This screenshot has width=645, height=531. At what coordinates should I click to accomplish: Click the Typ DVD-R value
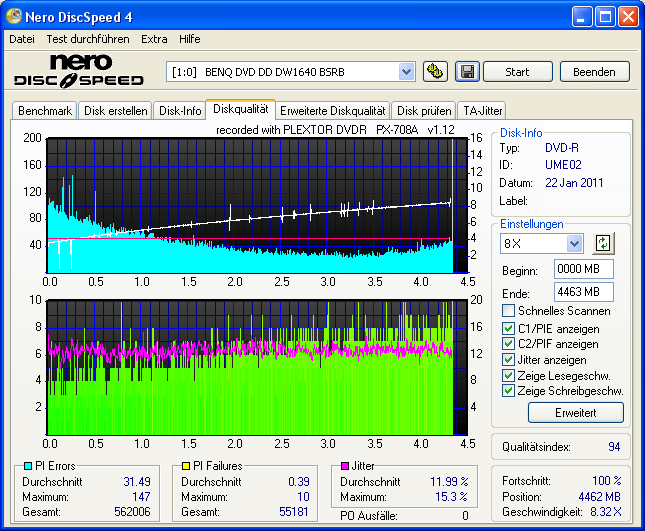[x=561, y=148]
